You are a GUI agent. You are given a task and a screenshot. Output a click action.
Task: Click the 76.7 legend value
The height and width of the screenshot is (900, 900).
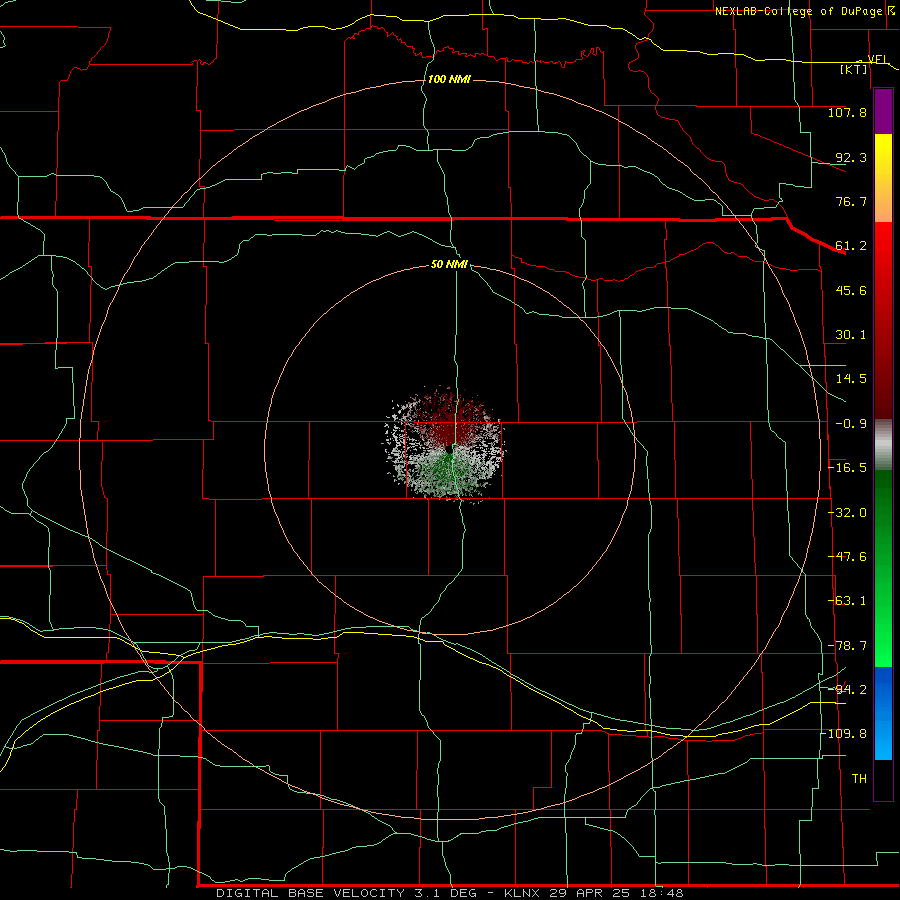tap(851, 201)
